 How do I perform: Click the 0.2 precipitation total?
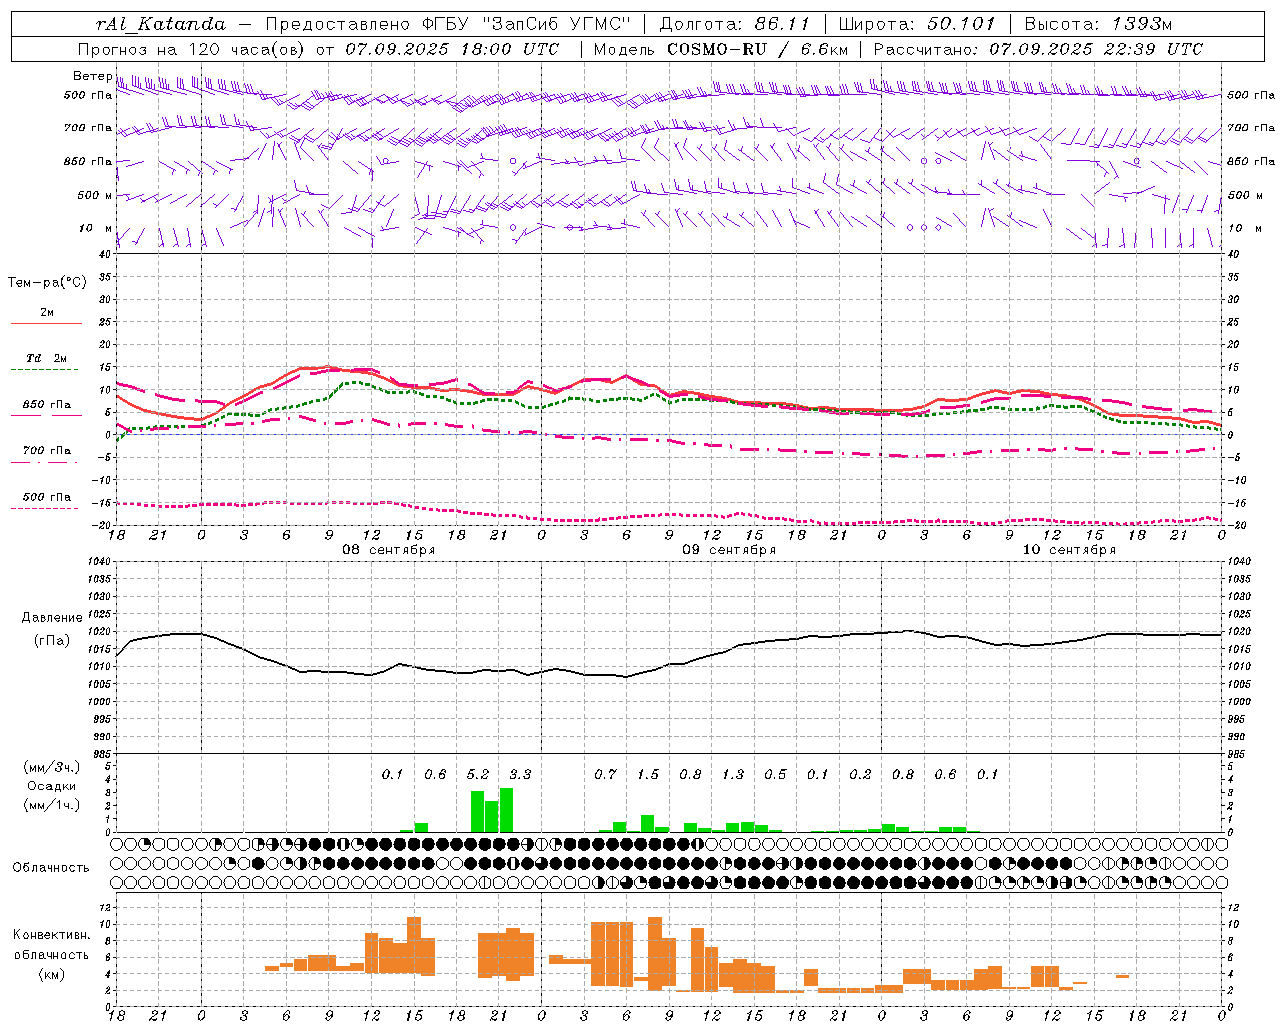pos(860,775)
